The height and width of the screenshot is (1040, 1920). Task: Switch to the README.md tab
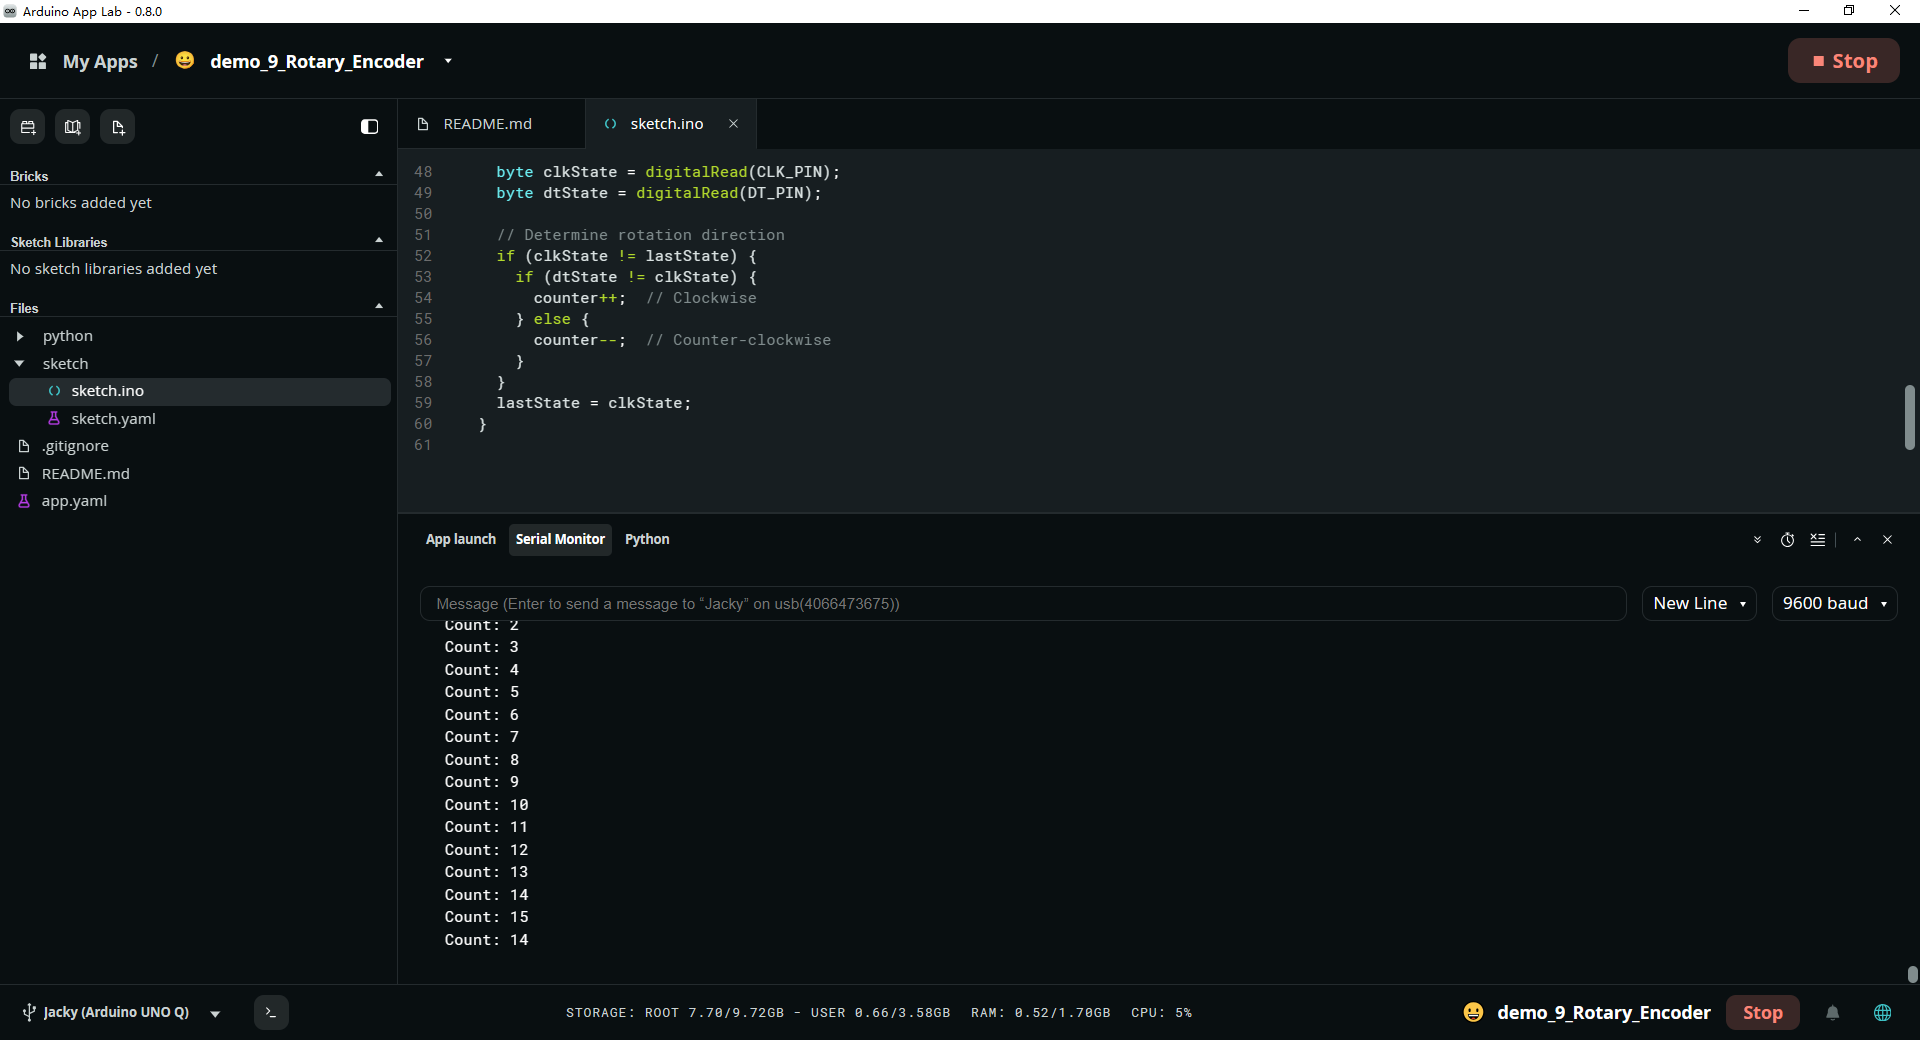pyautogui.click(x=488, y=124)
